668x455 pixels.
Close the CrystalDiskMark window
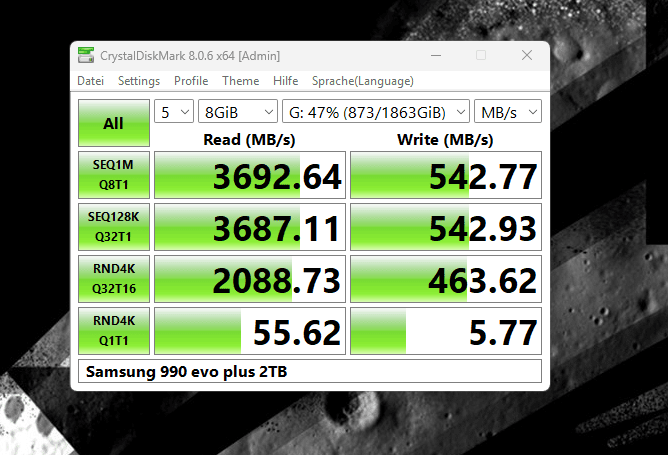527,55
